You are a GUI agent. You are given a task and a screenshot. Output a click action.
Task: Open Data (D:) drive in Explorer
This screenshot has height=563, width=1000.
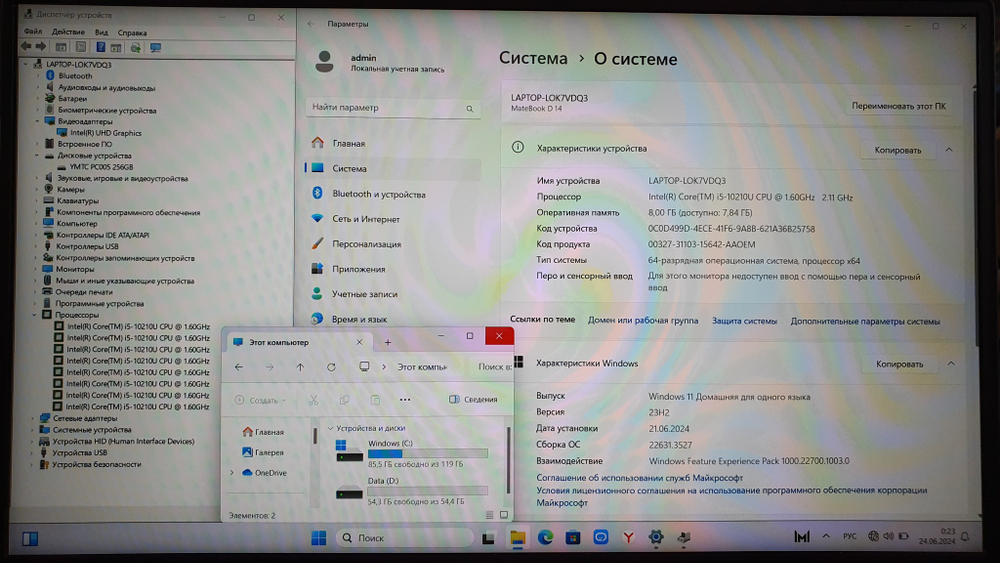pos(412,491)
